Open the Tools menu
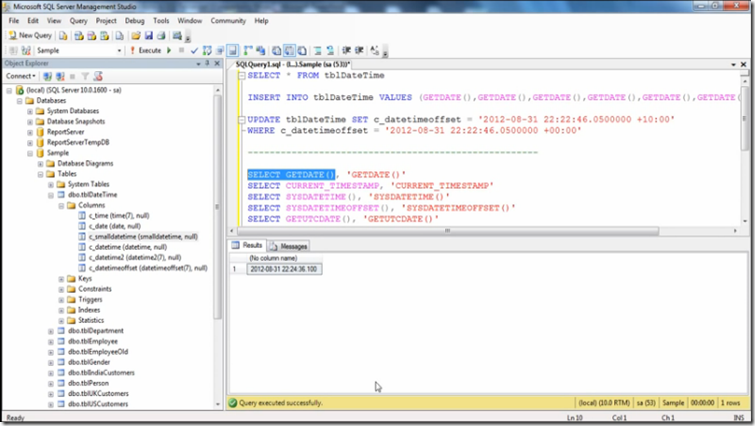The height and width of the screenshot is (426, 755). (161, 21)
